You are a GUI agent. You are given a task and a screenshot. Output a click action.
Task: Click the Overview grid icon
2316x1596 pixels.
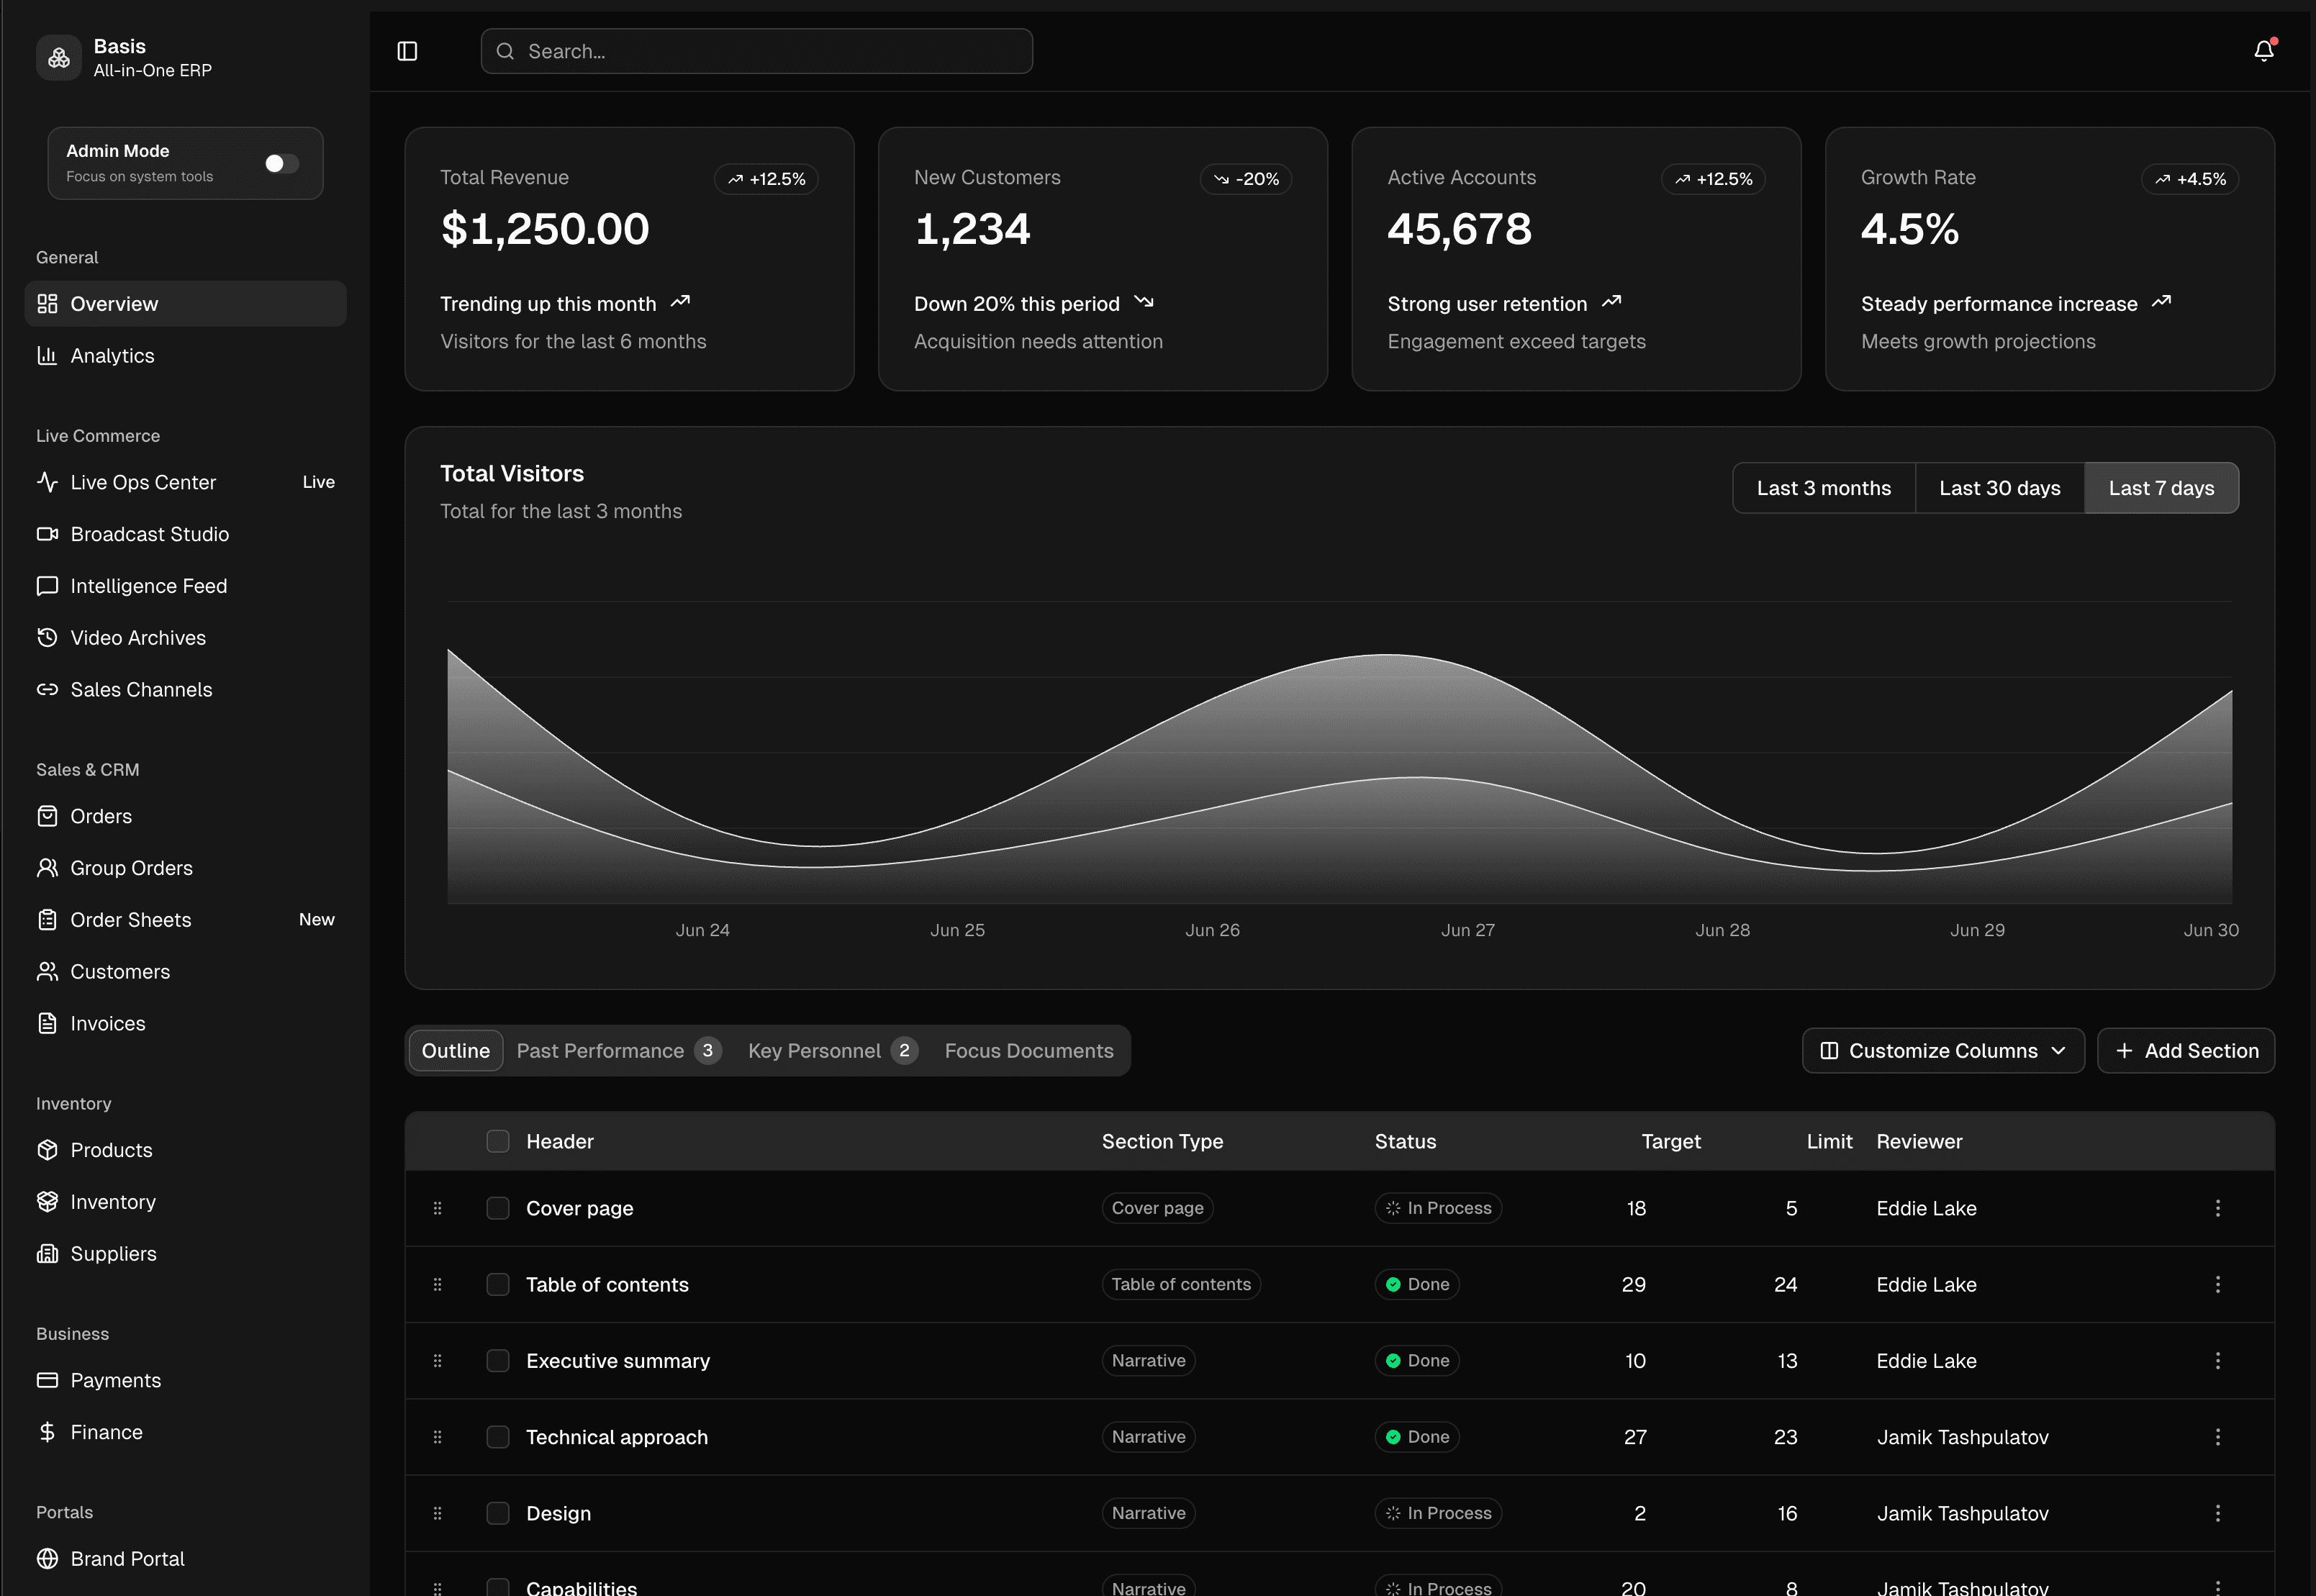pos(47,304)
